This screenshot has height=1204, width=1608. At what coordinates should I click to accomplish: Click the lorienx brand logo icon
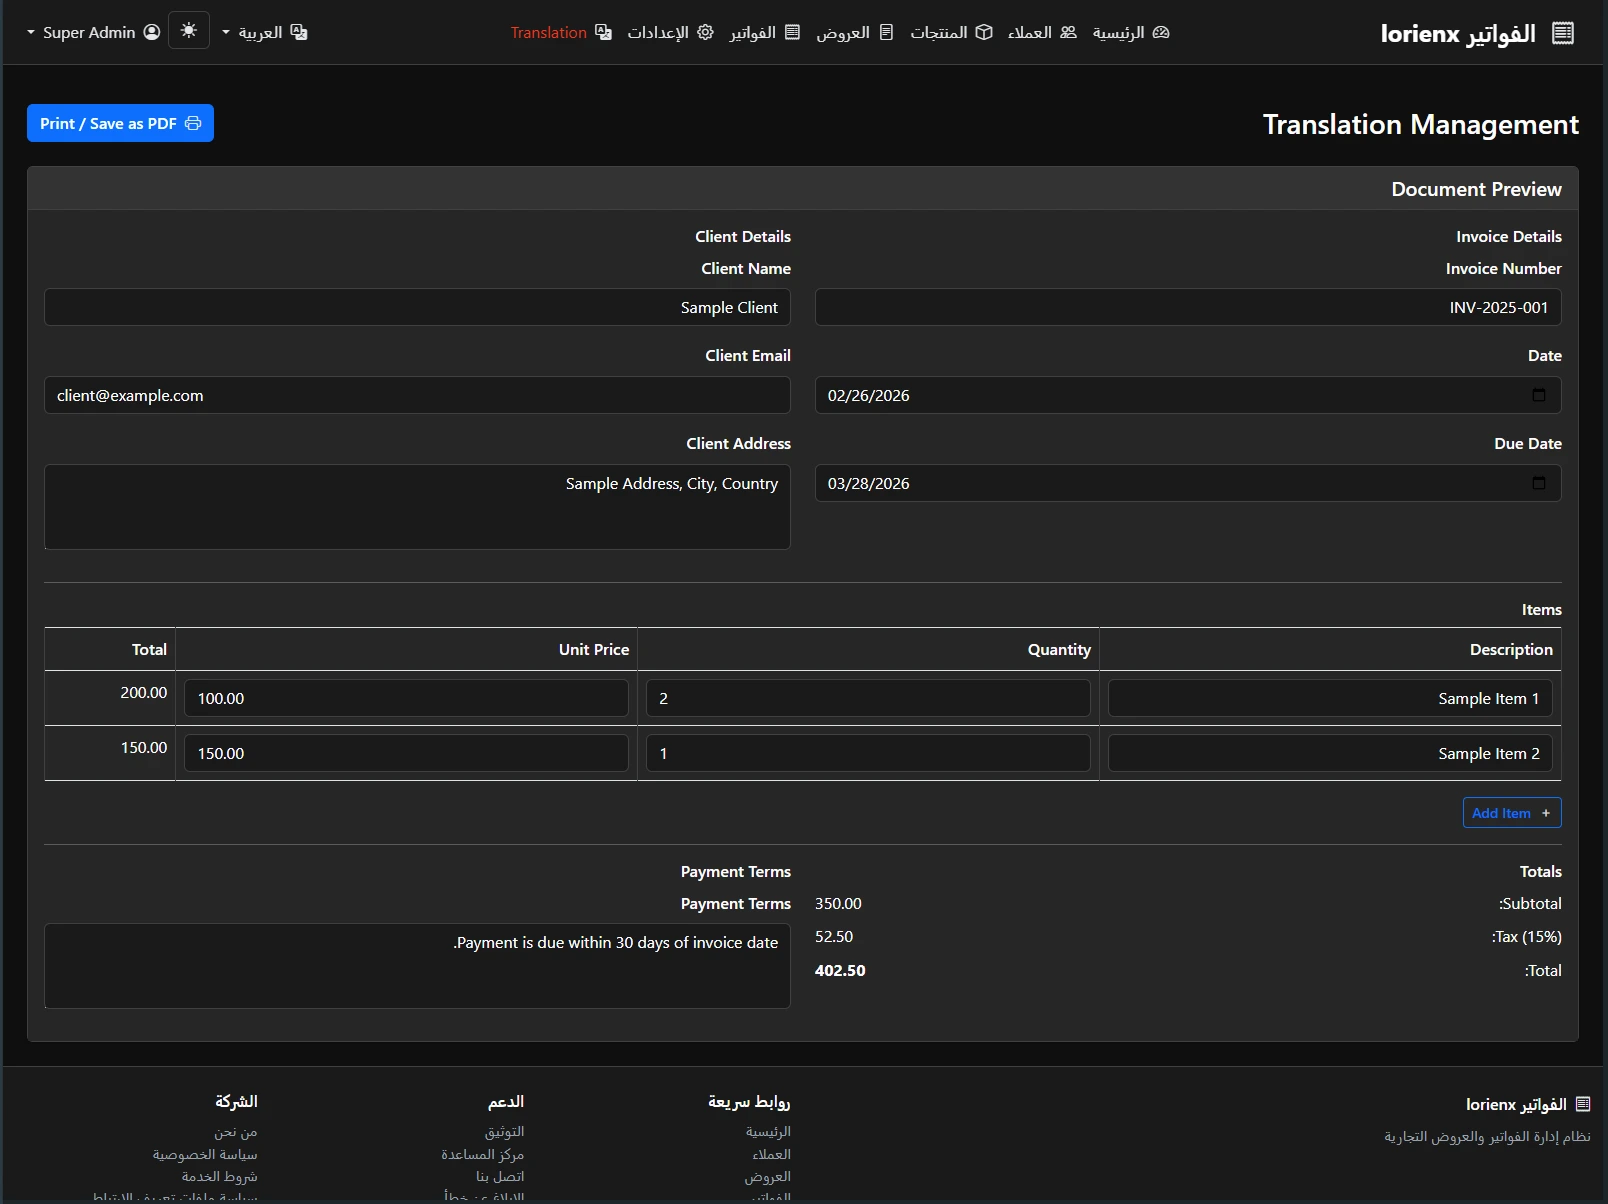click(x=1563, y=33)
